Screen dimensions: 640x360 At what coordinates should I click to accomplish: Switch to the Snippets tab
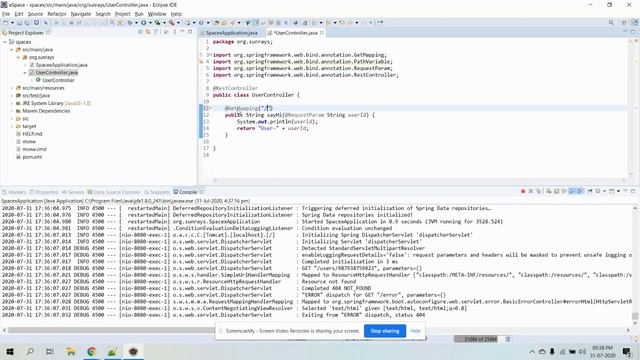157,192
